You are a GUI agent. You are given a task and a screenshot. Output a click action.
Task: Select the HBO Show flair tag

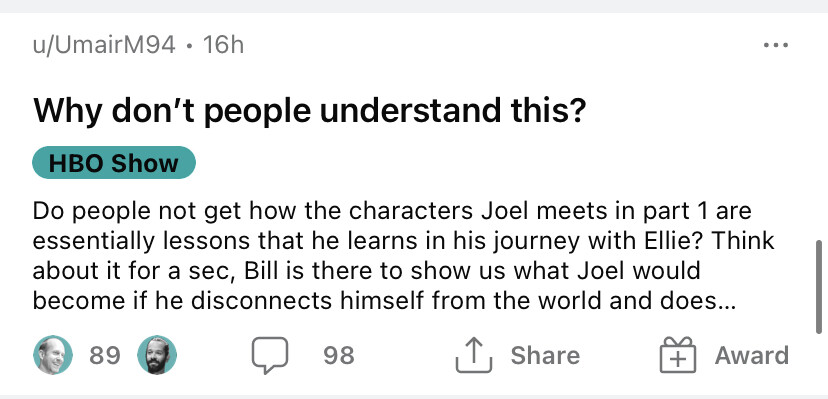coord(114,163)
